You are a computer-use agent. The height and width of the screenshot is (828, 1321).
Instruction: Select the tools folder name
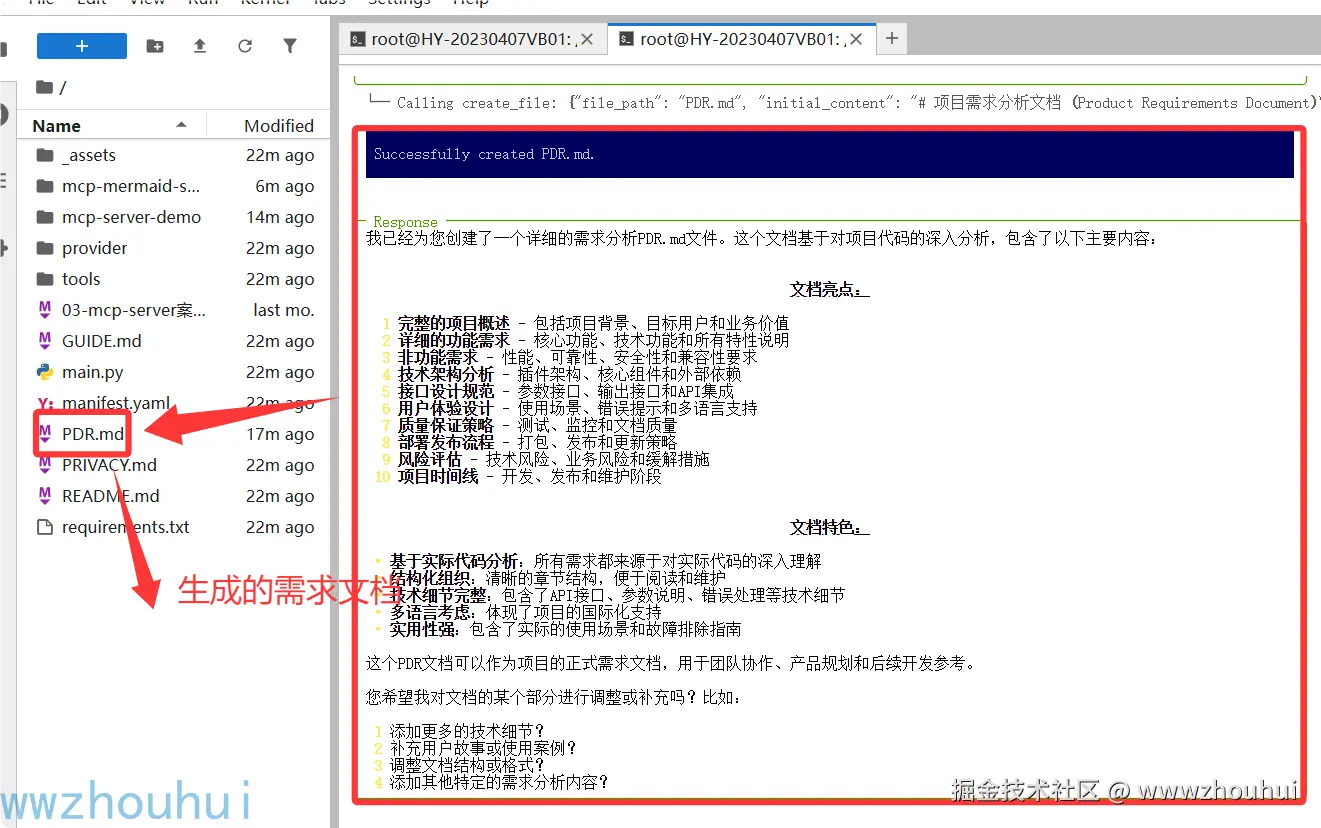pyautogui.click(x=81, y=279)
